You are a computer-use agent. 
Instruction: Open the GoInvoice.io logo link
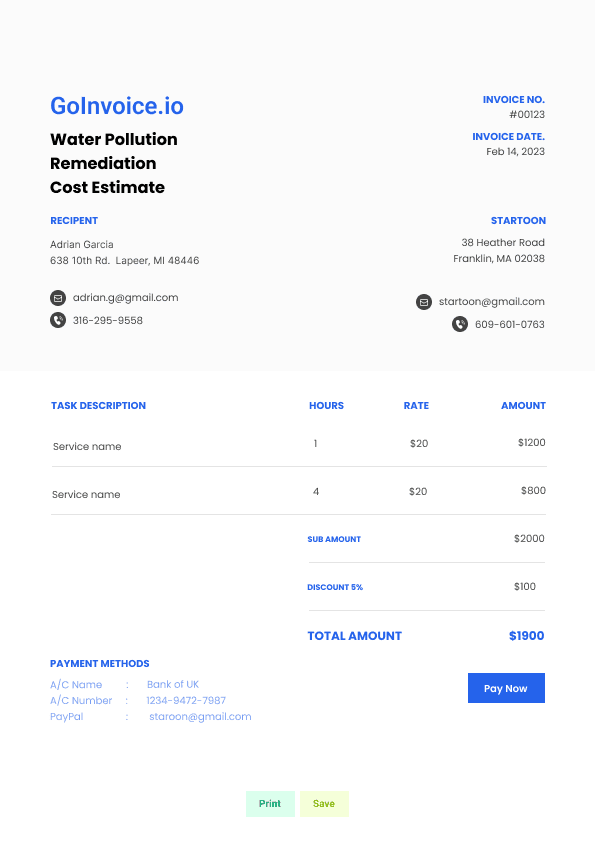click(117, 106)
